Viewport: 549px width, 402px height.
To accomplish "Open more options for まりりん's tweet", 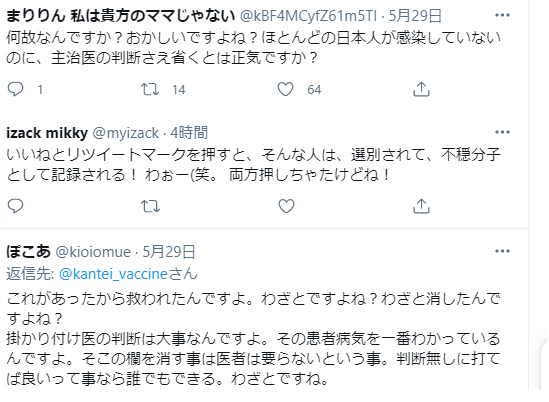I will pos(502,15).
